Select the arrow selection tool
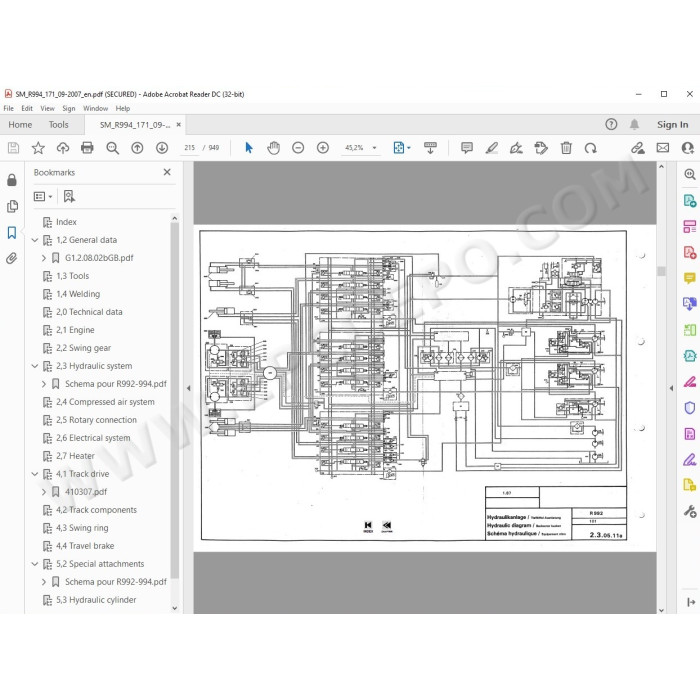This screenshot has height=700, width=700. [x=249, y=148]
